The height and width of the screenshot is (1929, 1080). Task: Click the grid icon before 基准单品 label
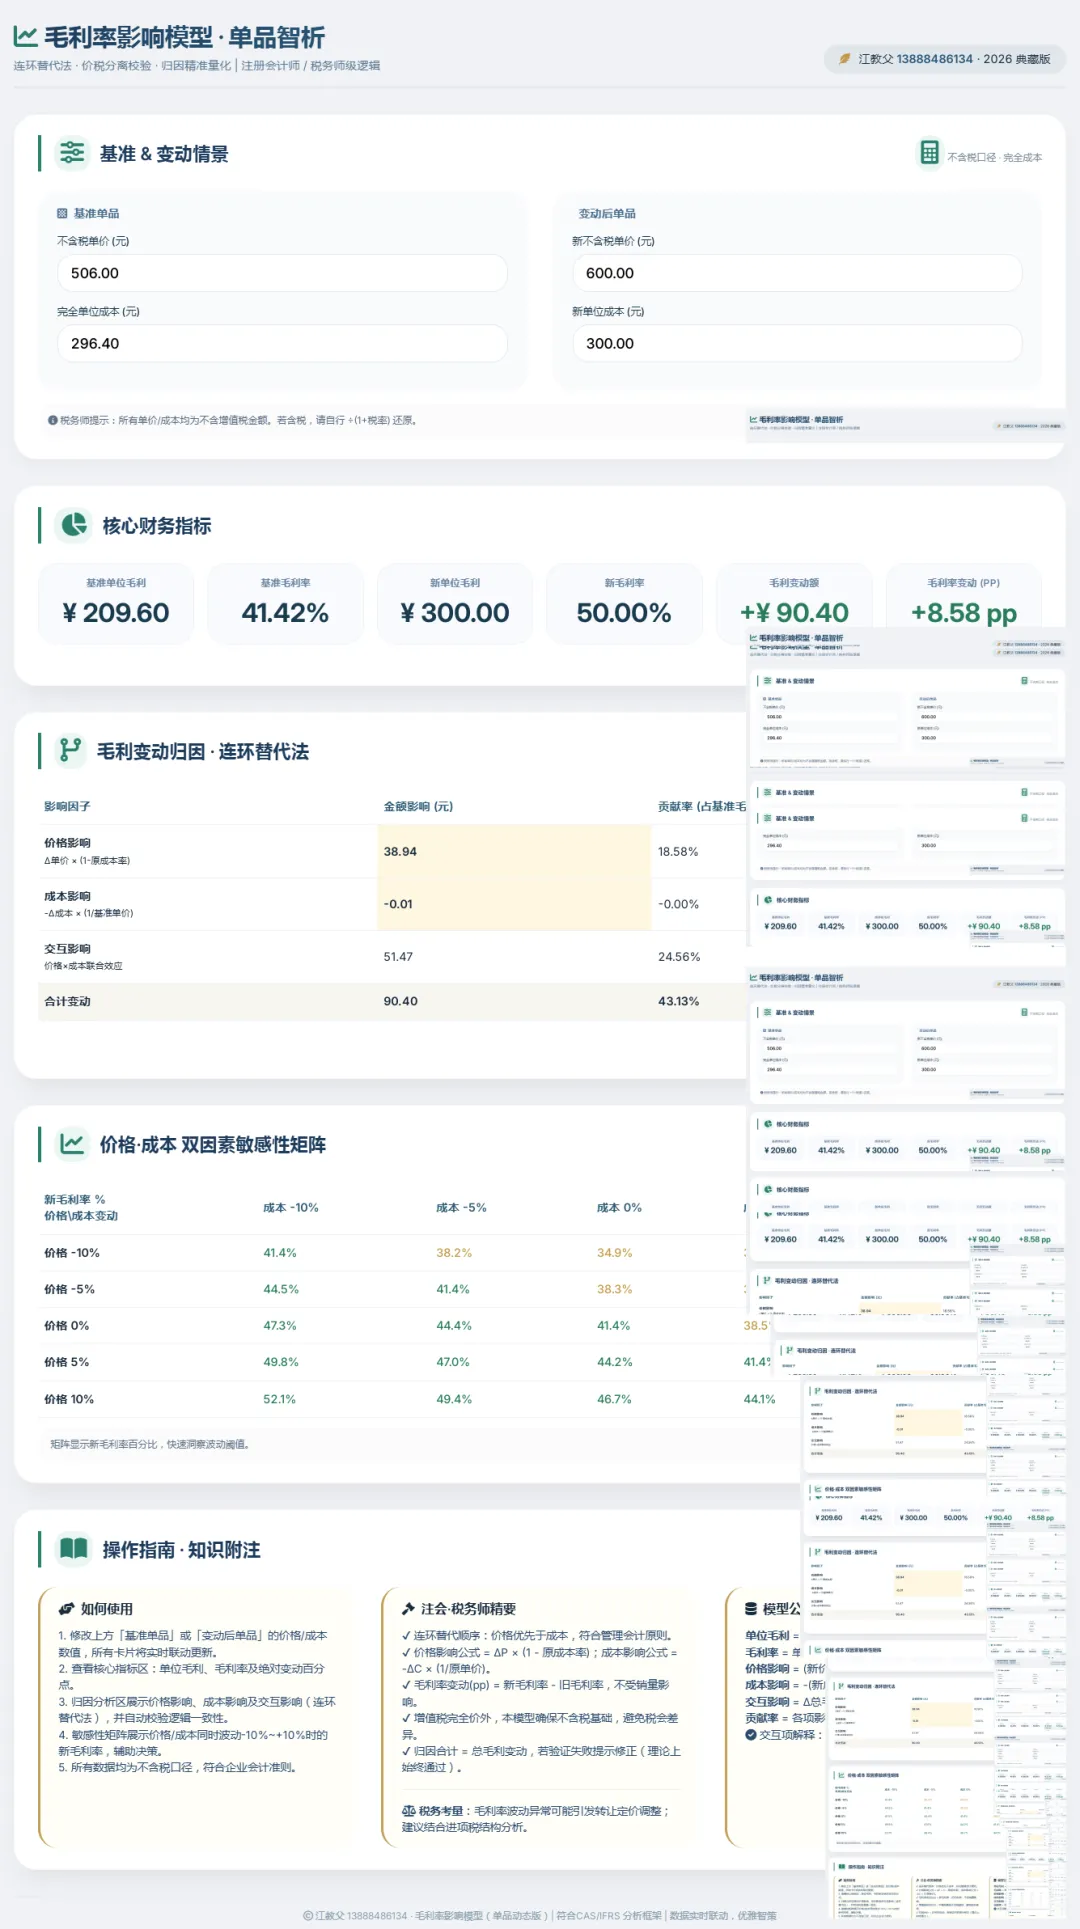[x=62, y=214]
